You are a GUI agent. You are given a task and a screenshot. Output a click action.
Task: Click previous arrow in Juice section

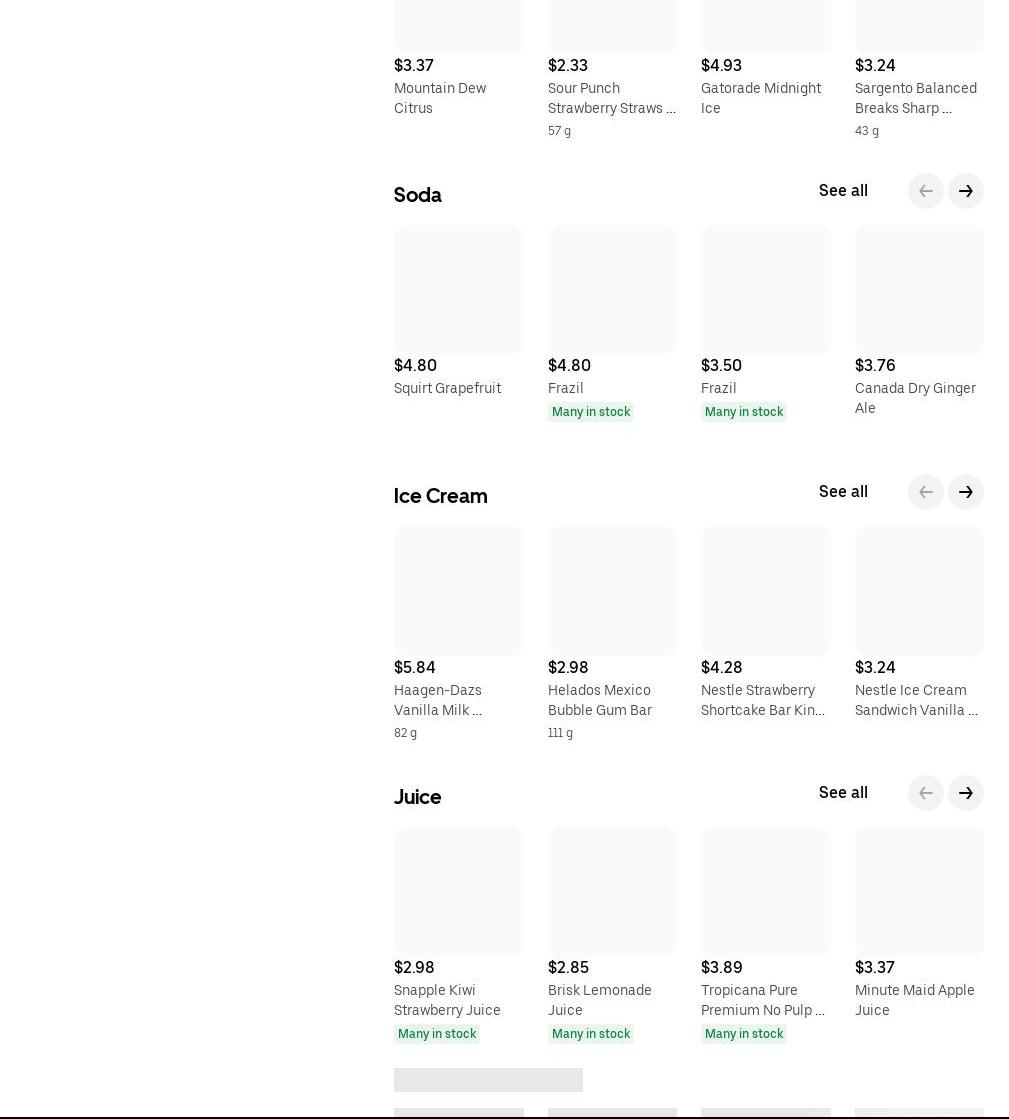pyautogui.click(x=926, y=793)
